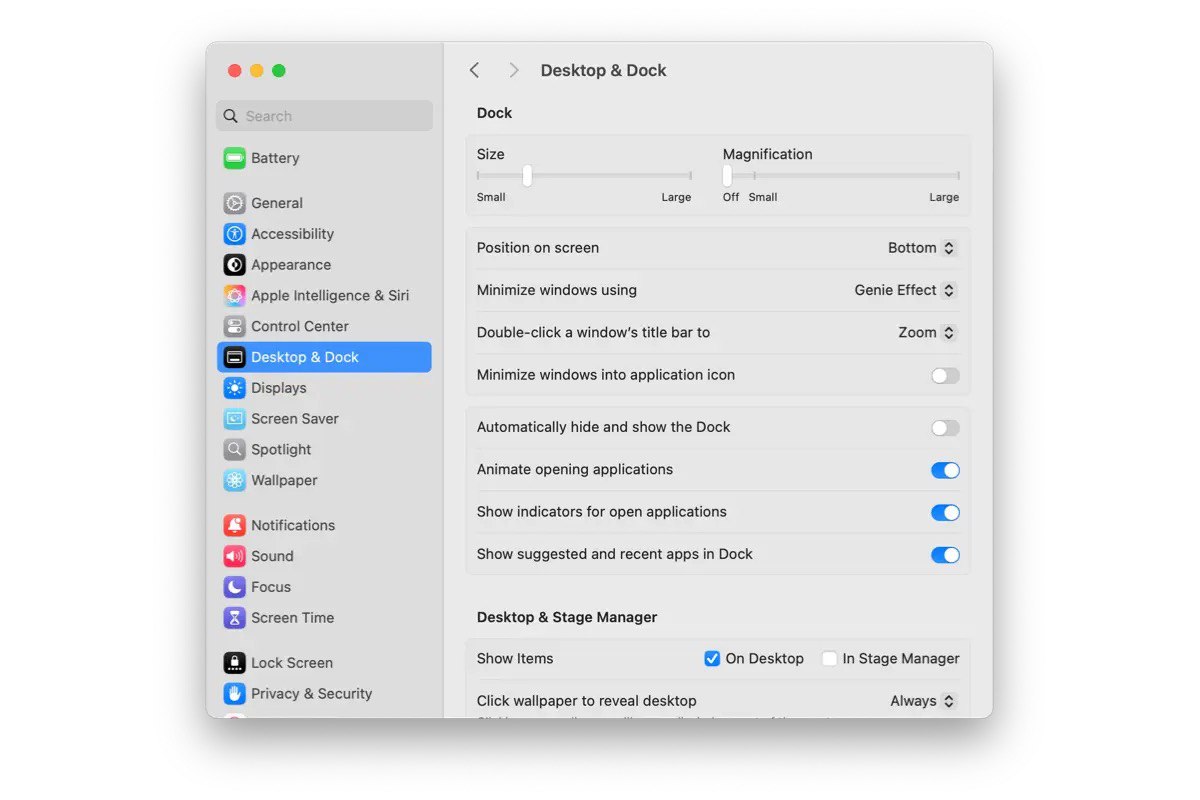Click the Displays sun icon
The image size is (1200, 800).
(235, 388)
